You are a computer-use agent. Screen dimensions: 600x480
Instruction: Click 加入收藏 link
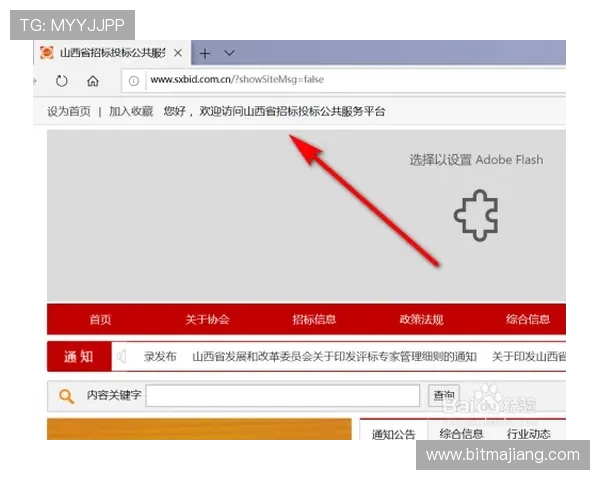click(x=131, y=111)
